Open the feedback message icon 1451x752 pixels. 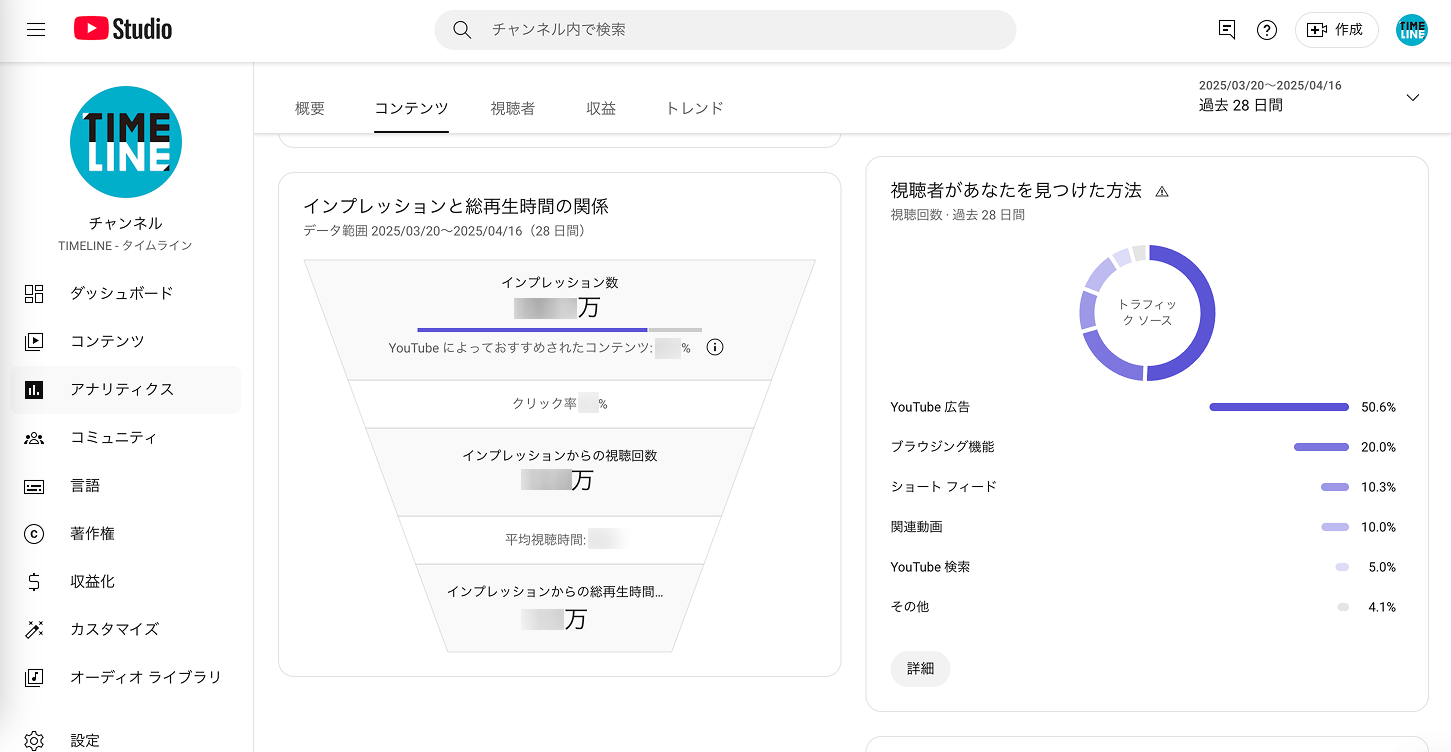click(1227, 30)
